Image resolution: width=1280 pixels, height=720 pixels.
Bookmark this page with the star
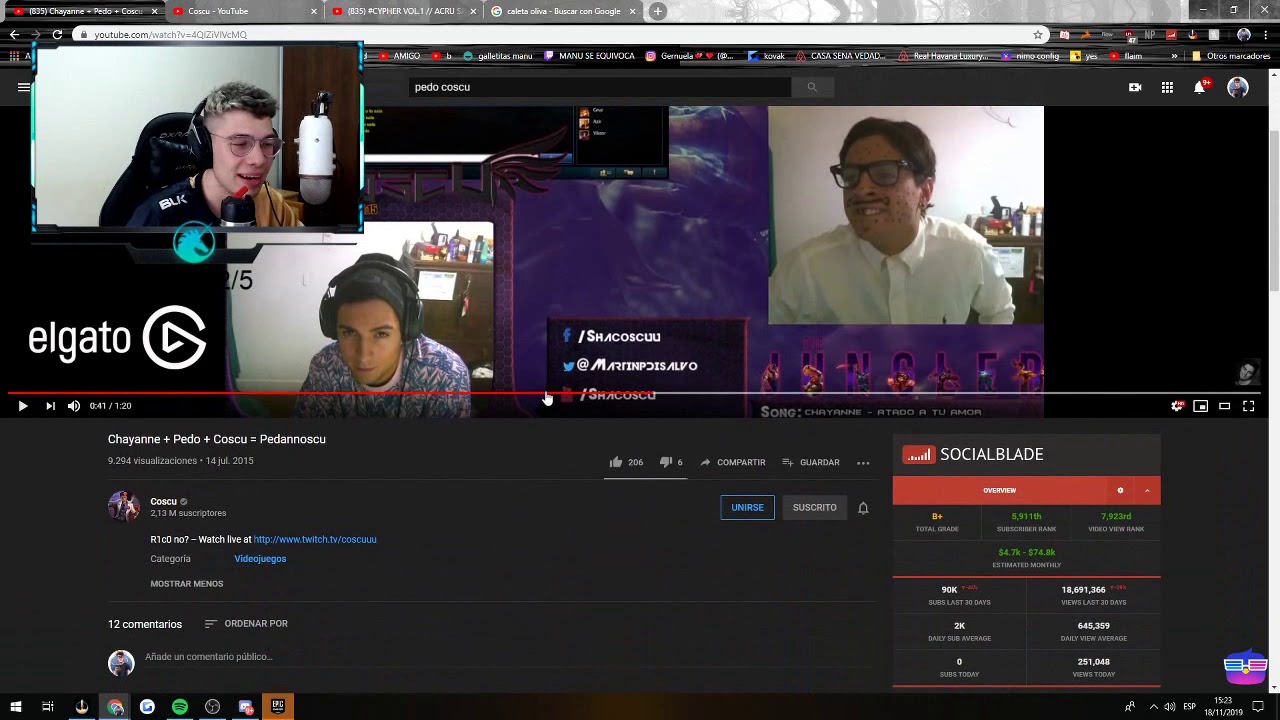pyautogui.click(x=1038, y=34)
